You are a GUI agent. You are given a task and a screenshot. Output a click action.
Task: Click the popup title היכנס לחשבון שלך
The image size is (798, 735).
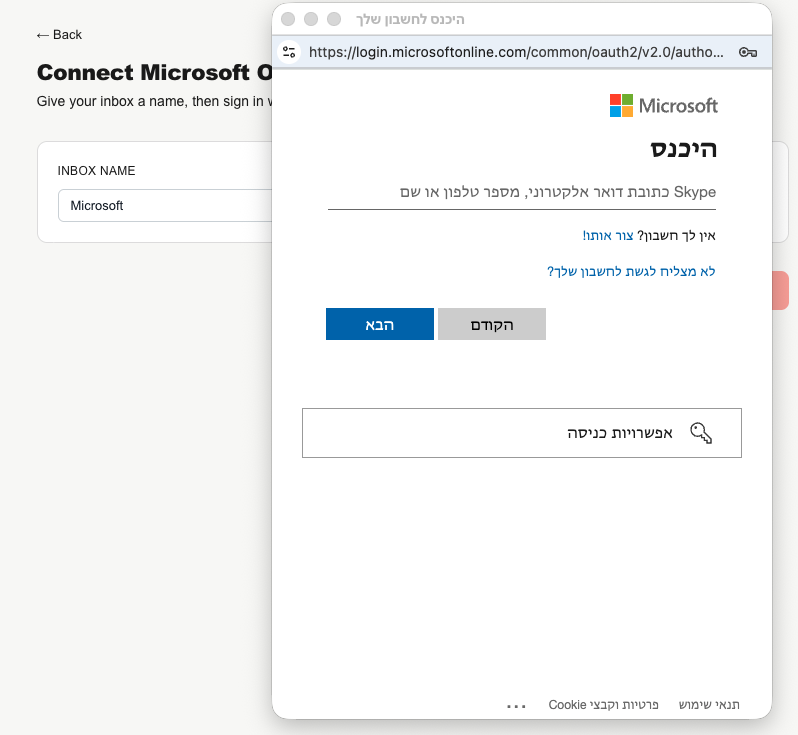tap(410, 19)
